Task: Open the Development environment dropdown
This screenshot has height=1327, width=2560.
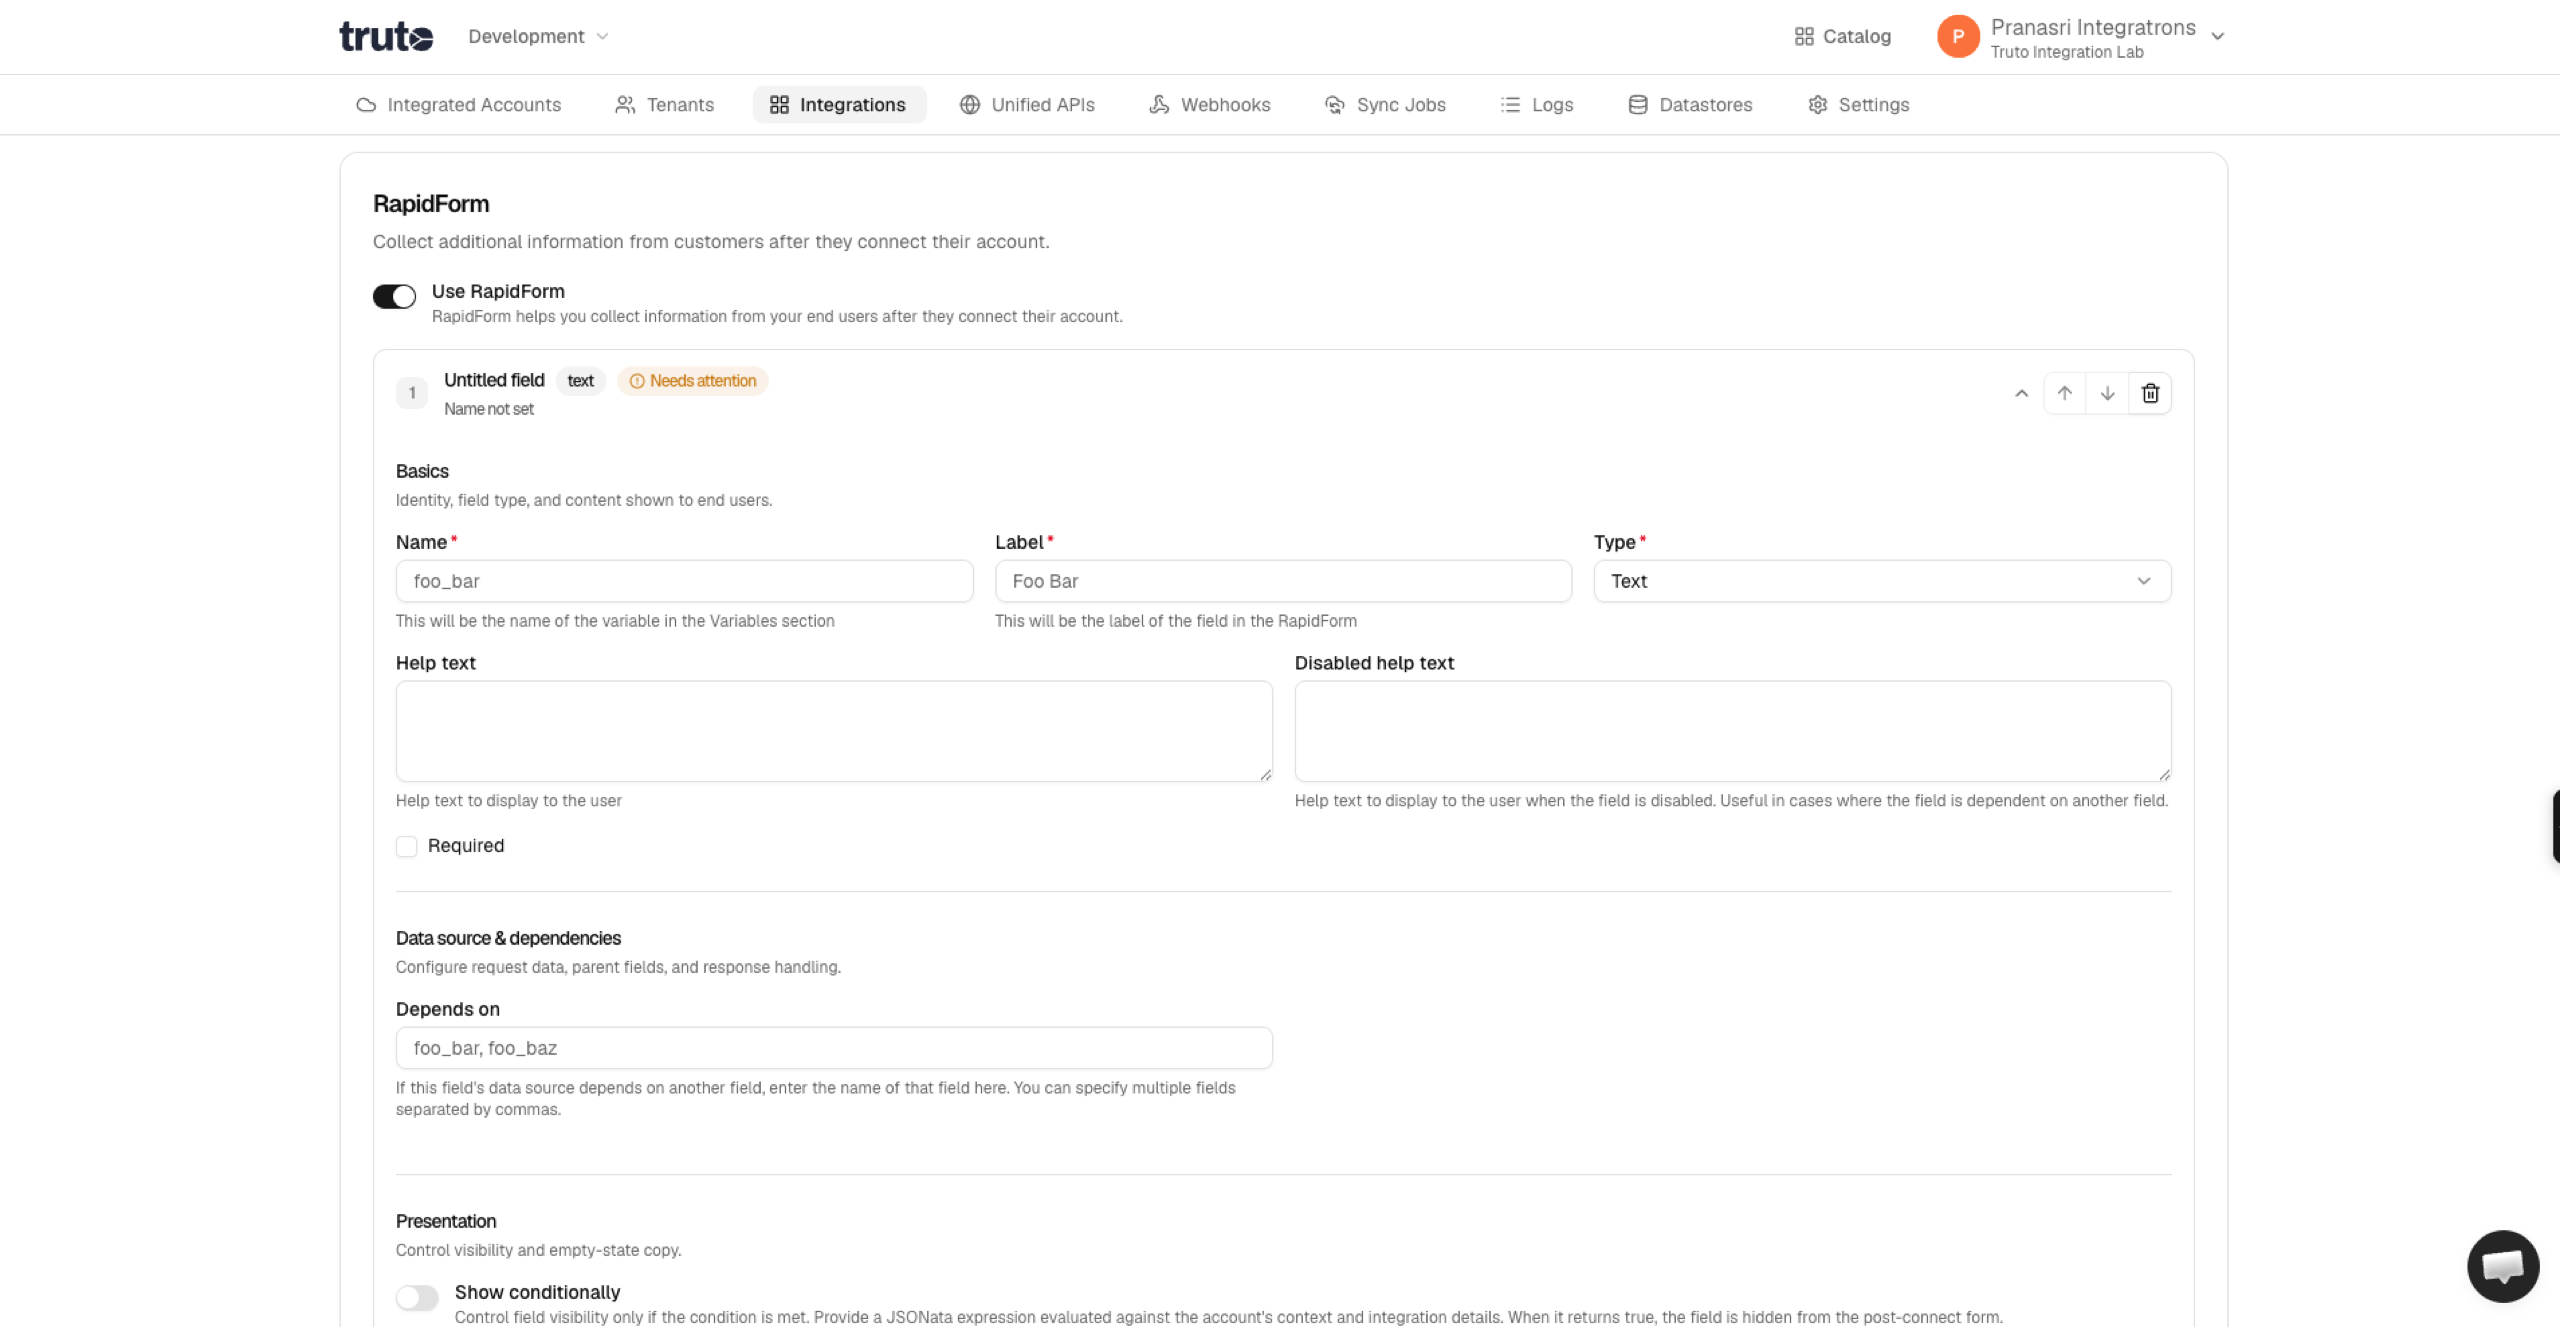Action: (x=538, y=36)
